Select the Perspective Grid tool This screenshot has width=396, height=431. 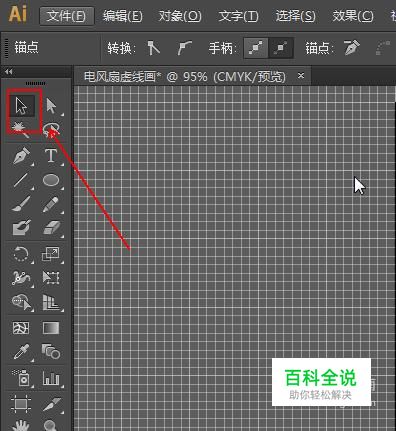coord(51,302)
